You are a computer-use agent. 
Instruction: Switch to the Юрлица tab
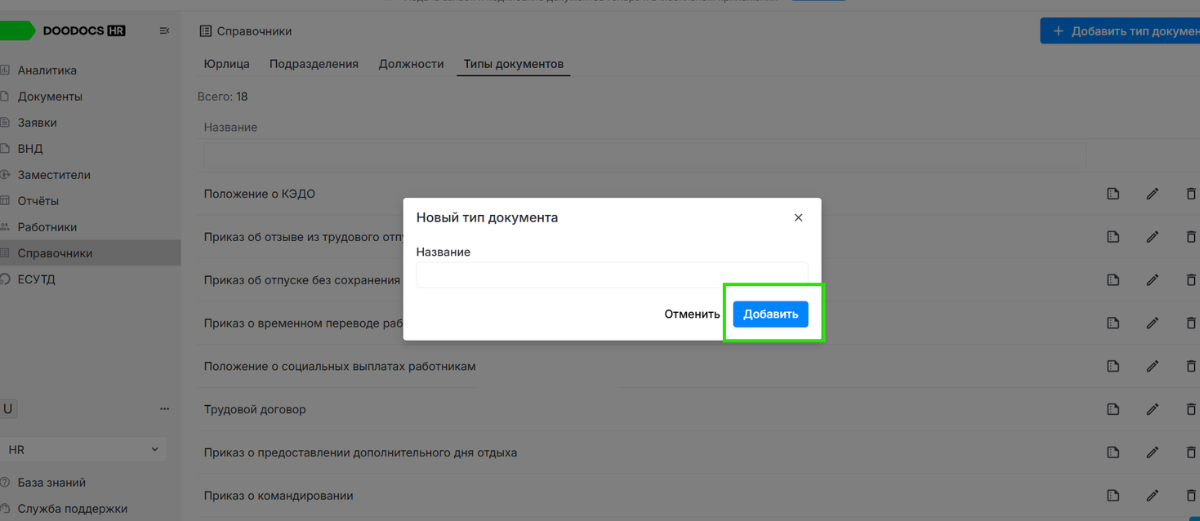click(226, 64)
